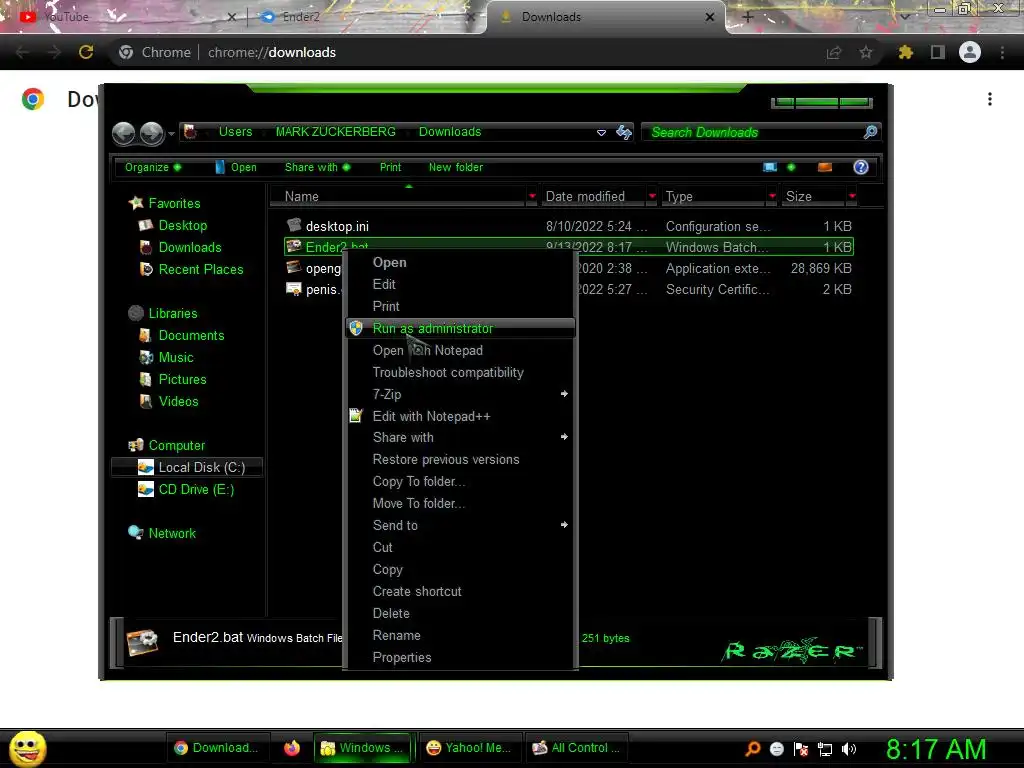1024x768 pixels.
Task: Select Properties in context menu
Action: pyautogui.click(x=460, y=657)
